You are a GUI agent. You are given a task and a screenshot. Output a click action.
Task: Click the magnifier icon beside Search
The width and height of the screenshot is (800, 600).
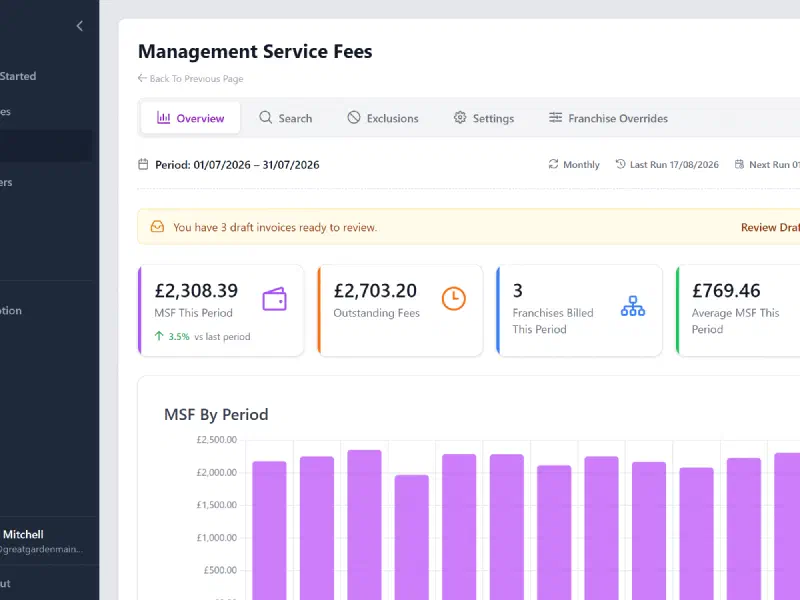click(265, 117)
